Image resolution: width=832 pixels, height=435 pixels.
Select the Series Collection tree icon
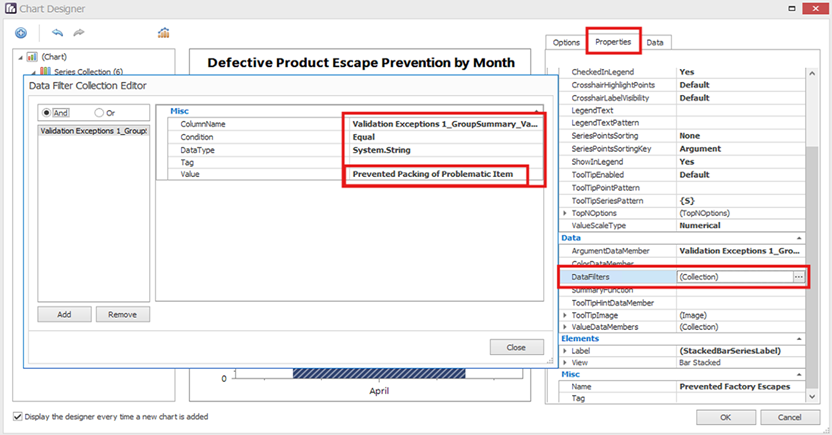[45, 72]
